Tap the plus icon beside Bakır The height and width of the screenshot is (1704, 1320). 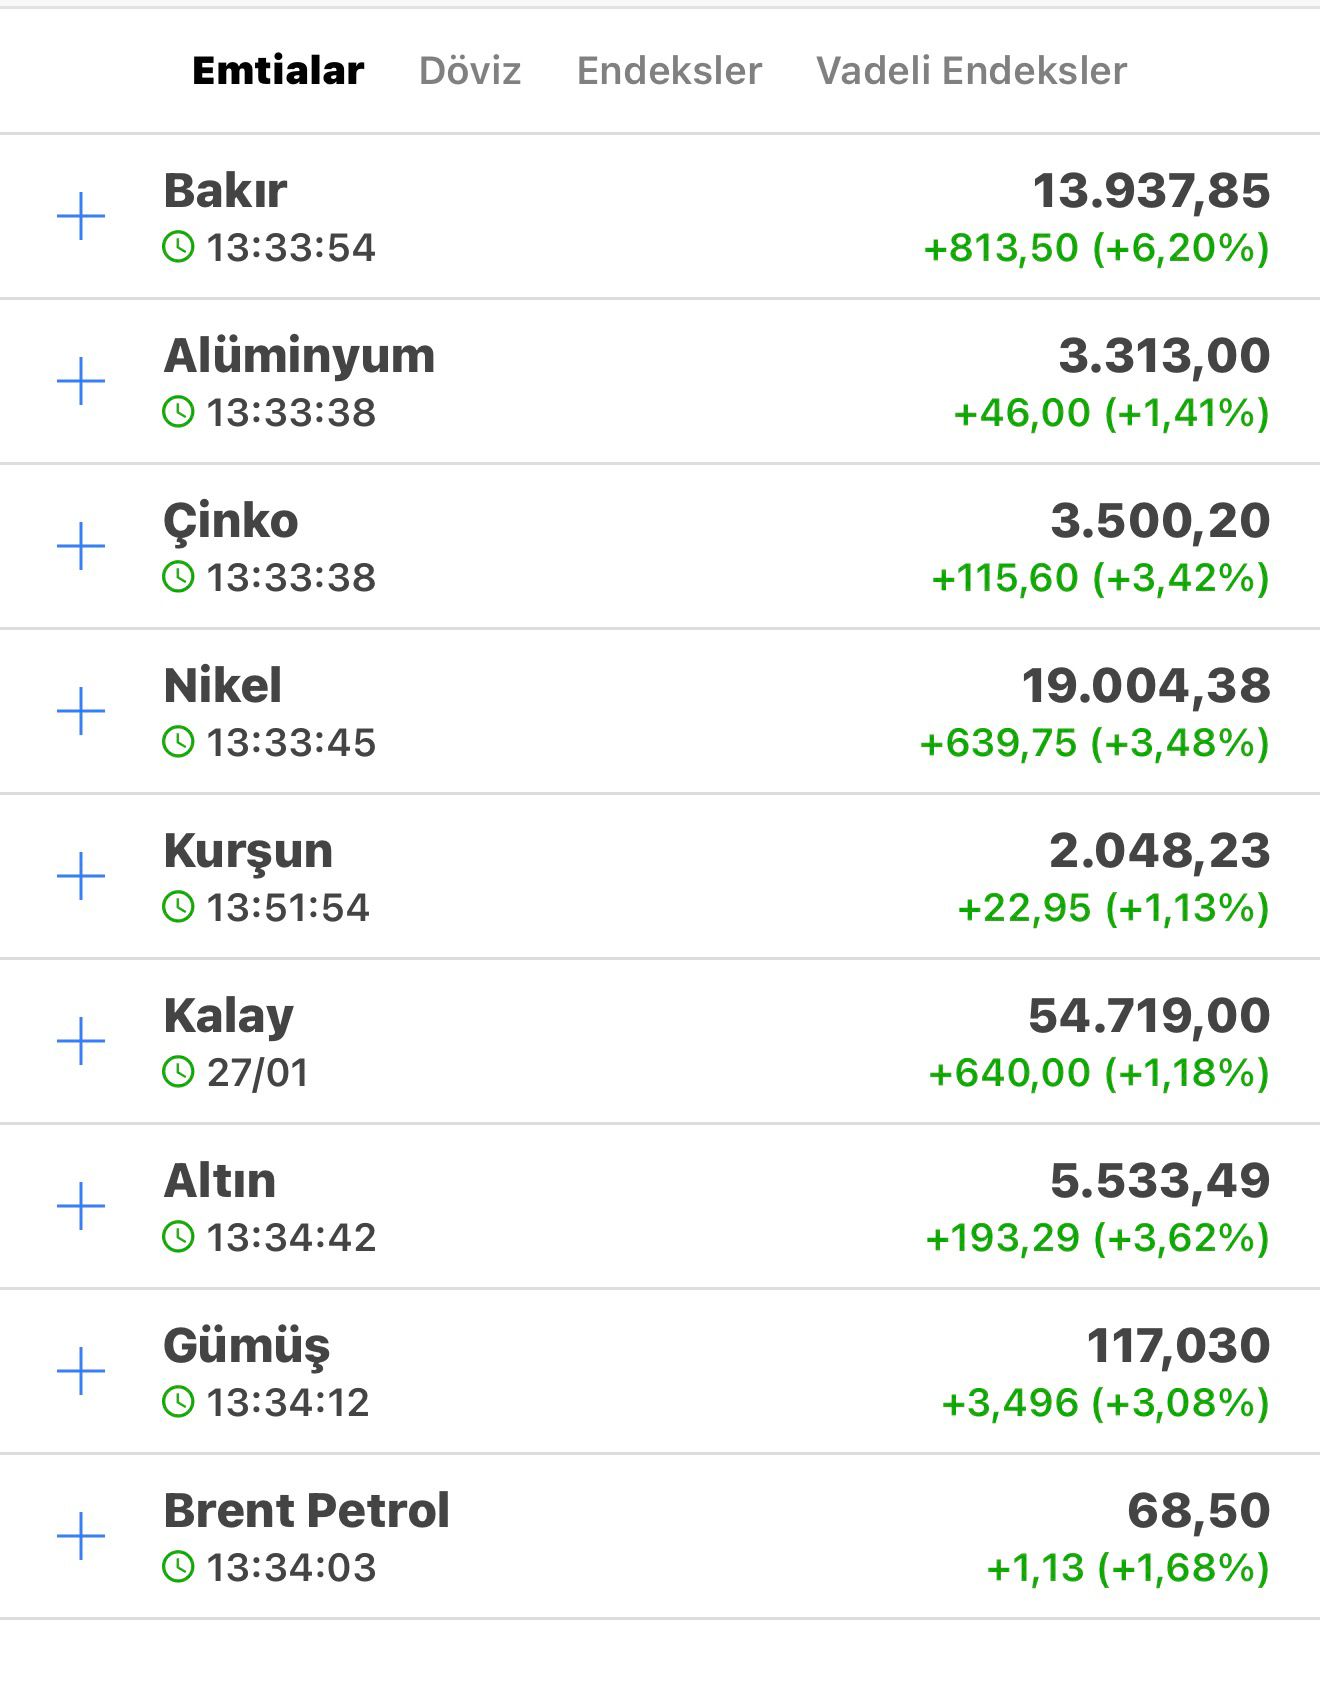(x=81, y=217)
